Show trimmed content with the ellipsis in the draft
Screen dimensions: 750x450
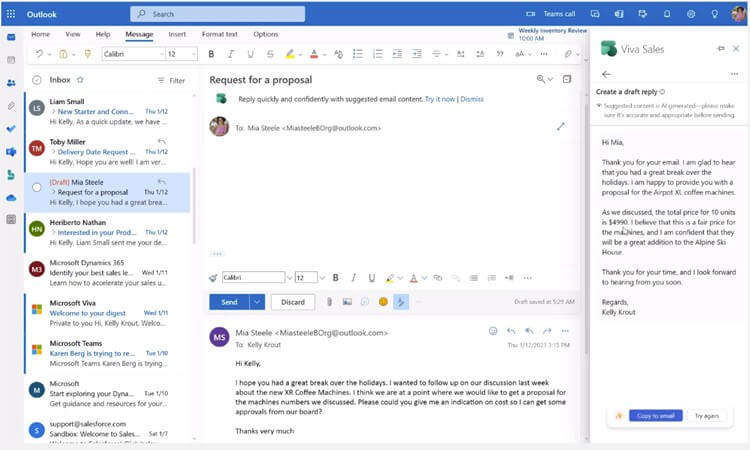coord(217,253)
